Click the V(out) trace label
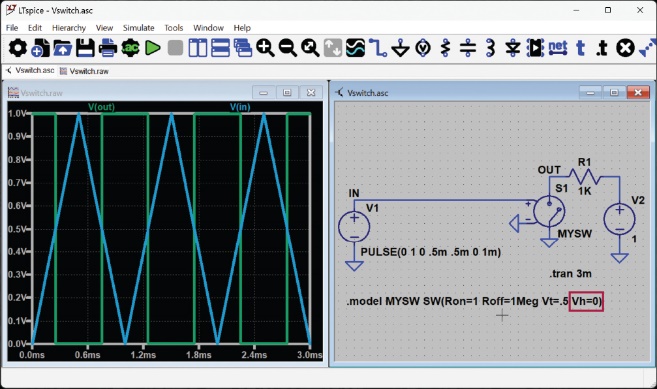 [x=101, y=107]
